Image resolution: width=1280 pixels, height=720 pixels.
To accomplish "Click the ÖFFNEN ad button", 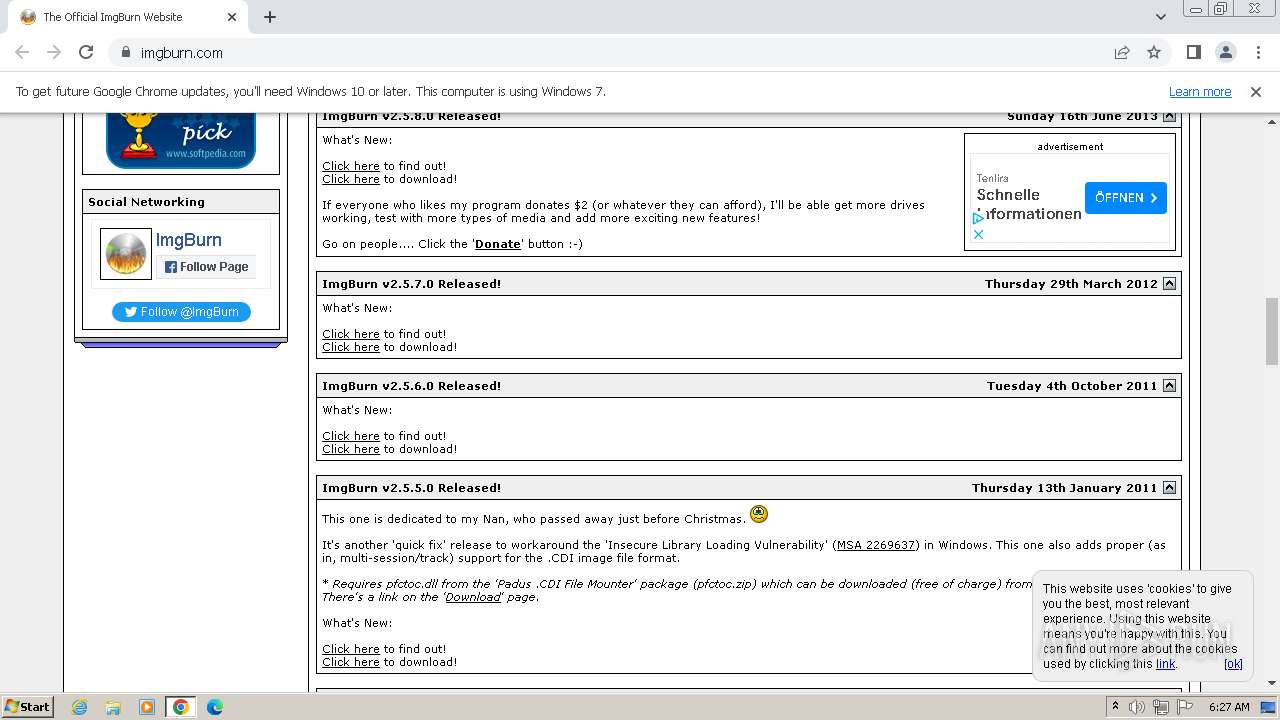I will tap(1125, 198).
